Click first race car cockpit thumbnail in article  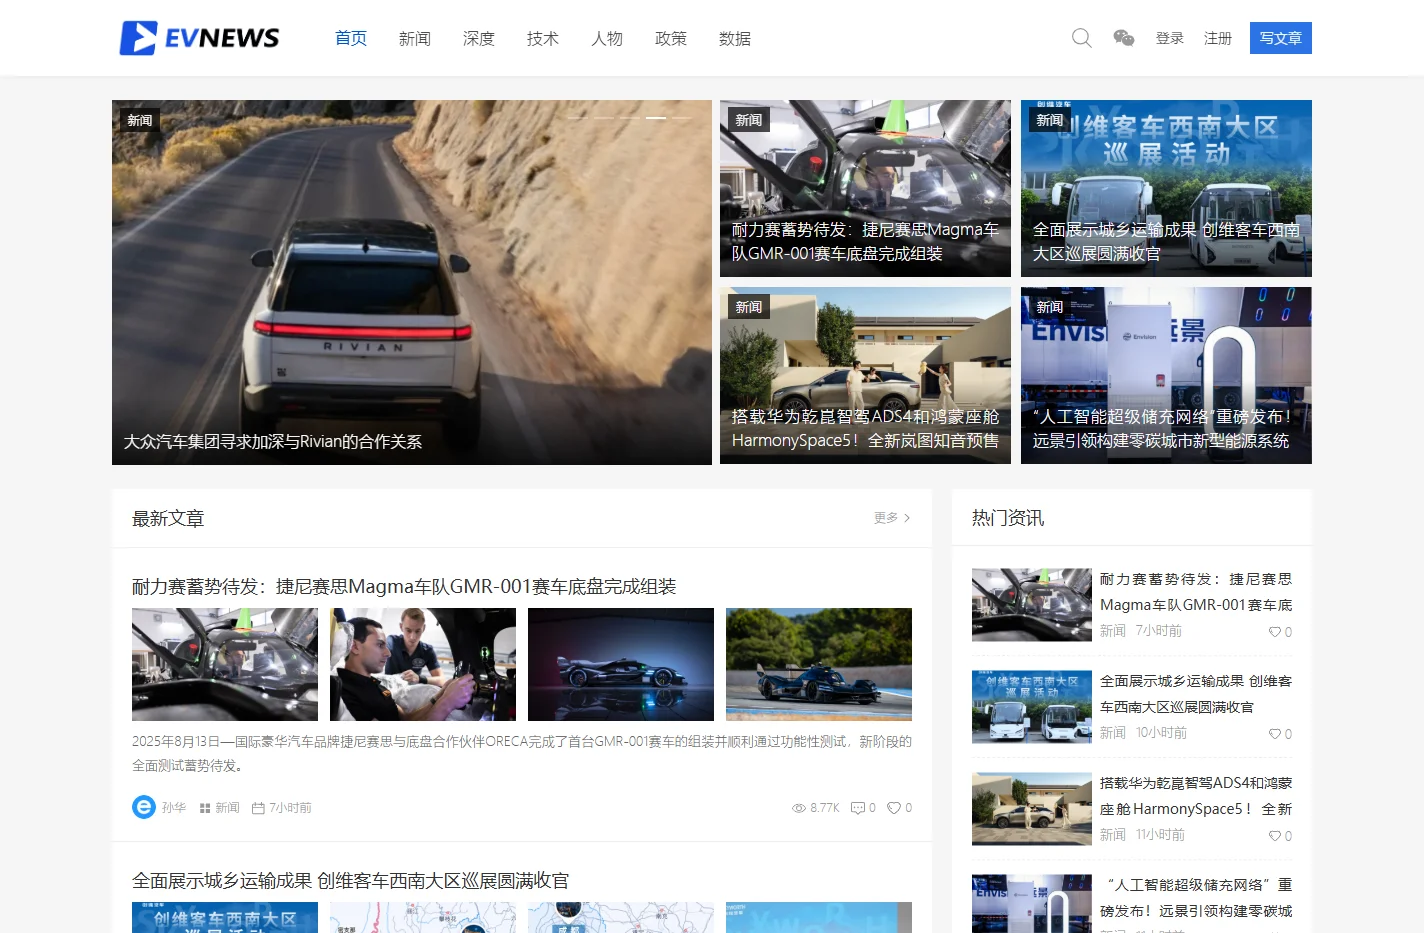(x=225, y=664)
